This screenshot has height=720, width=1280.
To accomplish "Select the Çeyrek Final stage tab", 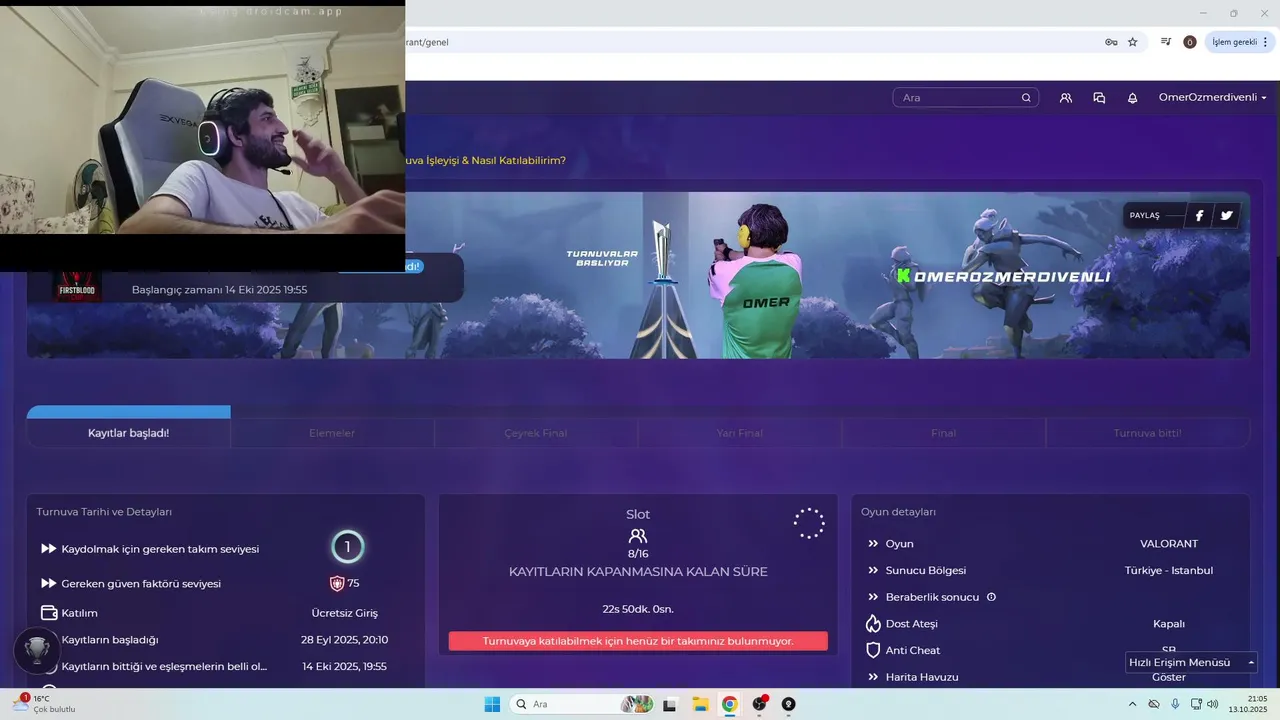I will (536, 433).
